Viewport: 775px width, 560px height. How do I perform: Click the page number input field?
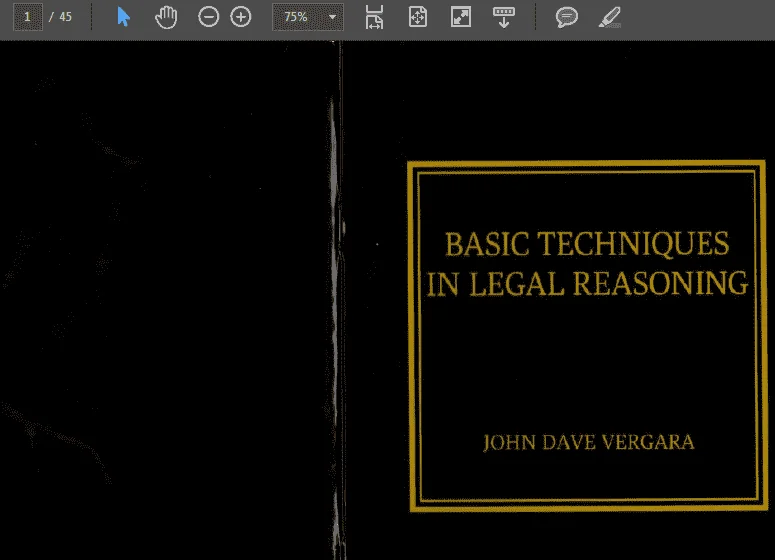click(28, 17)
